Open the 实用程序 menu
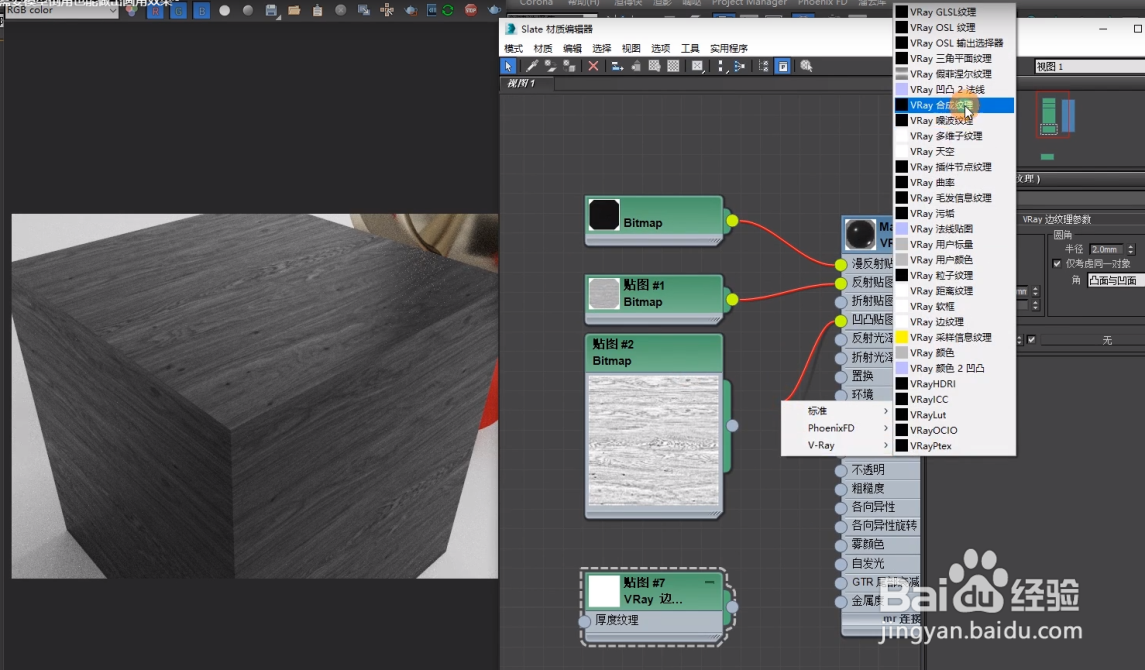Viewport: 1145px width, 670px height. coord(728,48)
